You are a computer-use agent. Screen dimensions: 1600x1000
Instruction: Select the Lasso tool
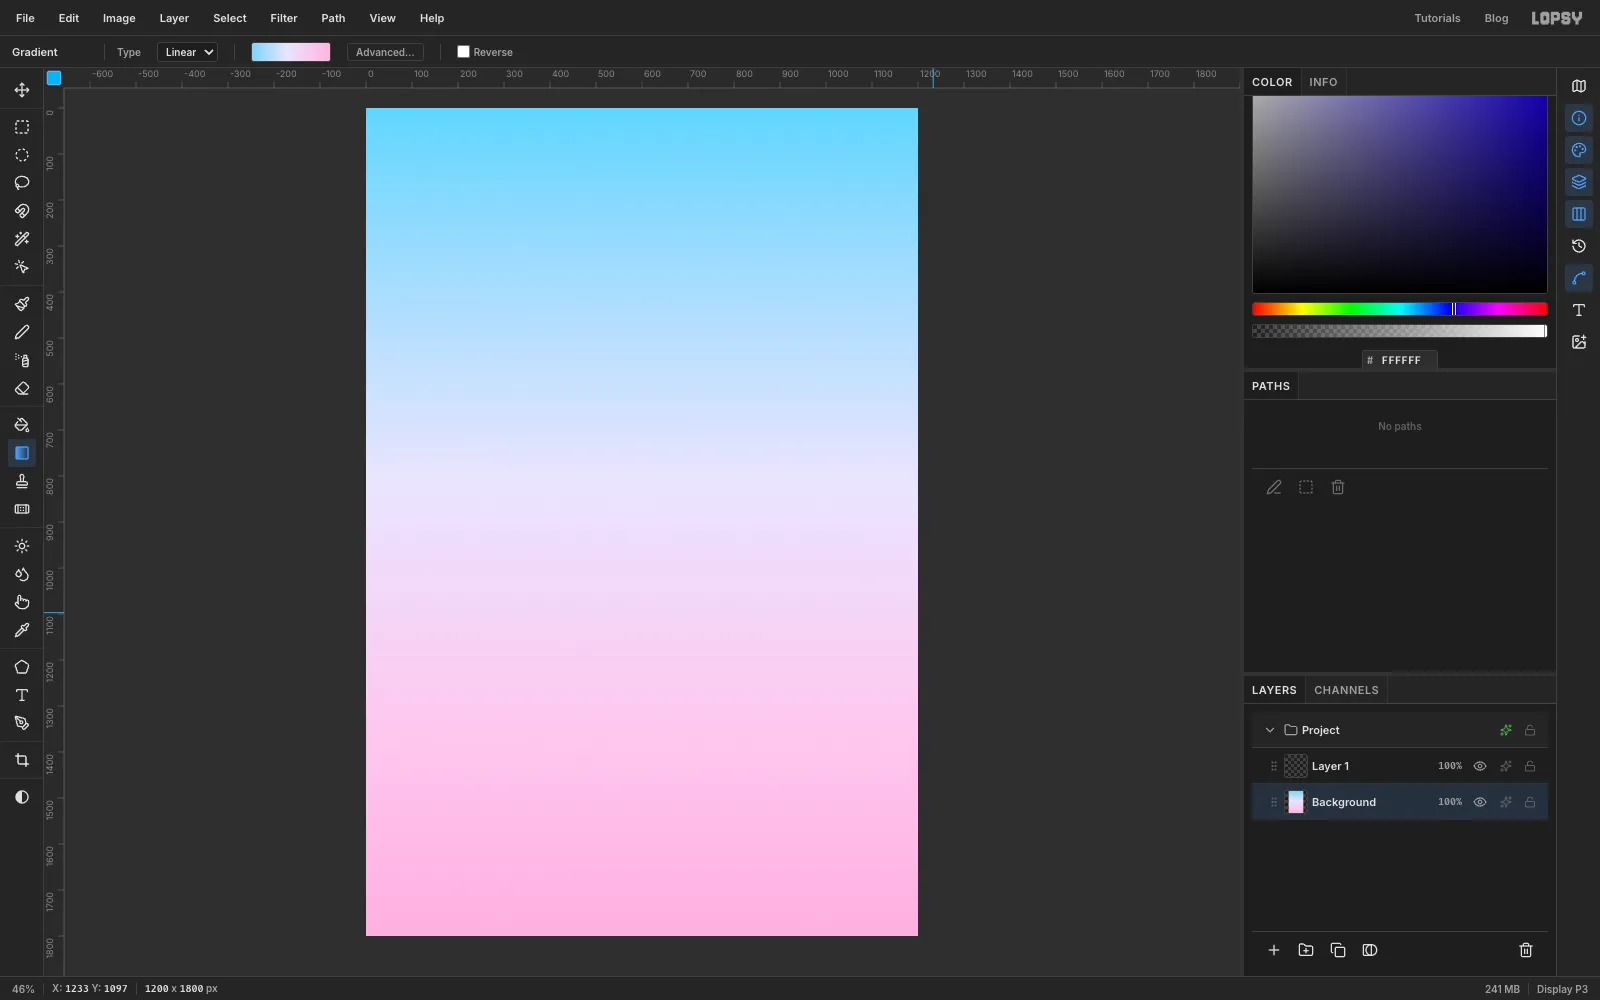[22, 183]
